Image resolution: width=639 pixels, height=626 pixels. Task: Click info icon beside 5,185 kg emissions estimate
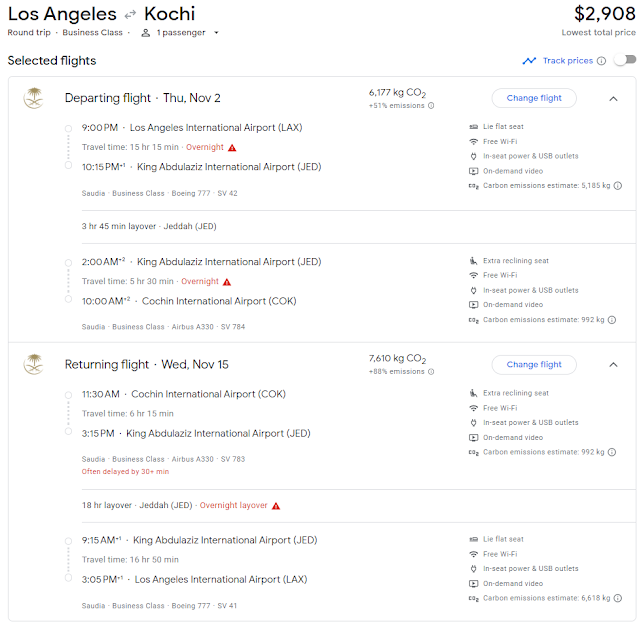(617, 185)
